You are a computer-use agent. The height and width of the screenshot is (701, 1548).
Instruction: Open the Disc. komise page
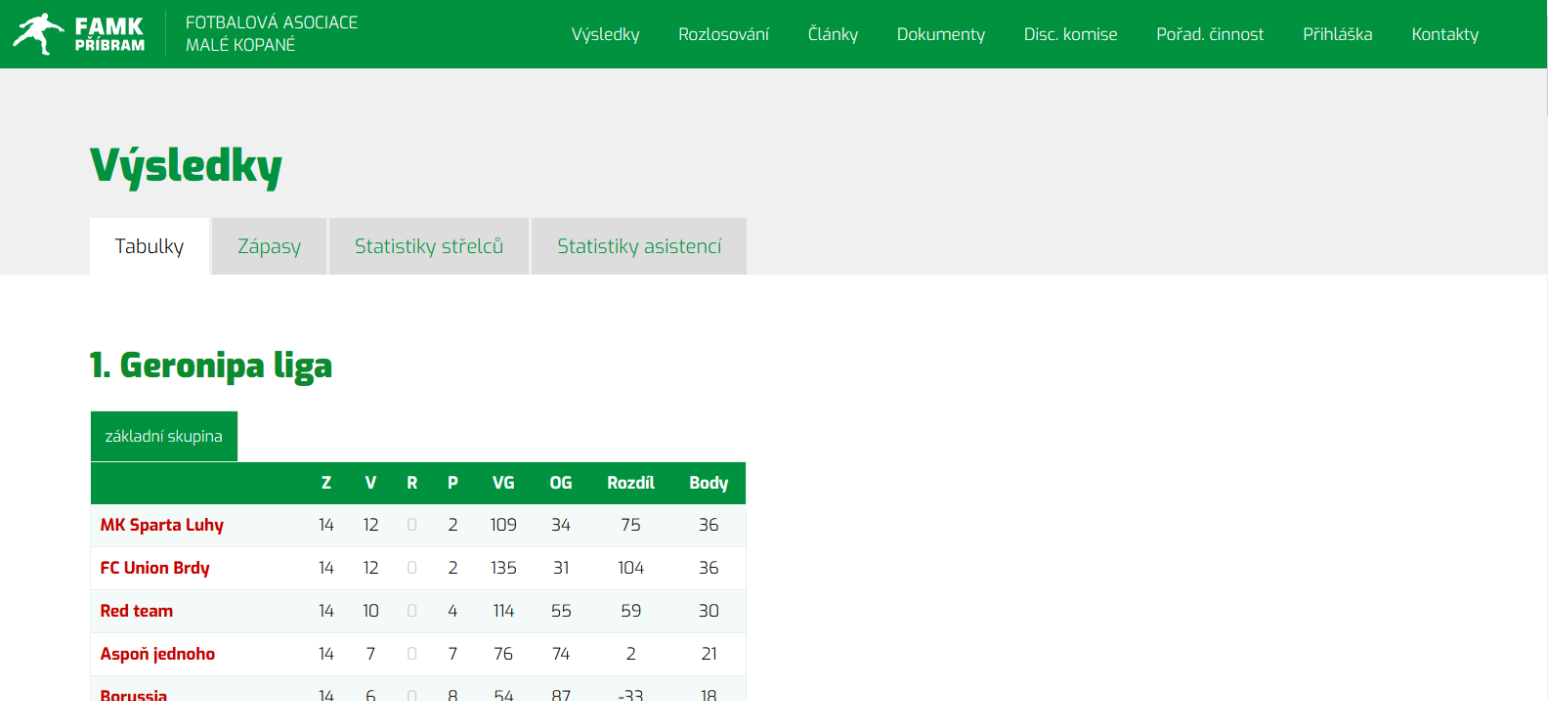[1070, 34]
